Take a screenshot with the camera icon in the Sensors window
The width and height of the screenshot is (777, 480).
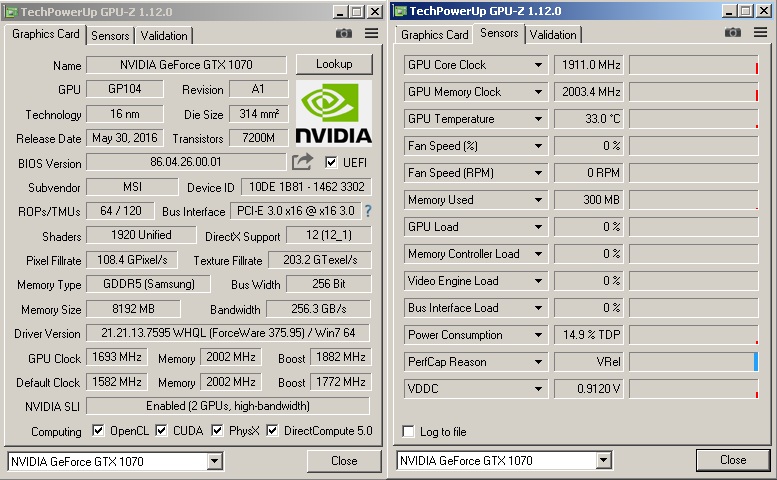(733, 33)
